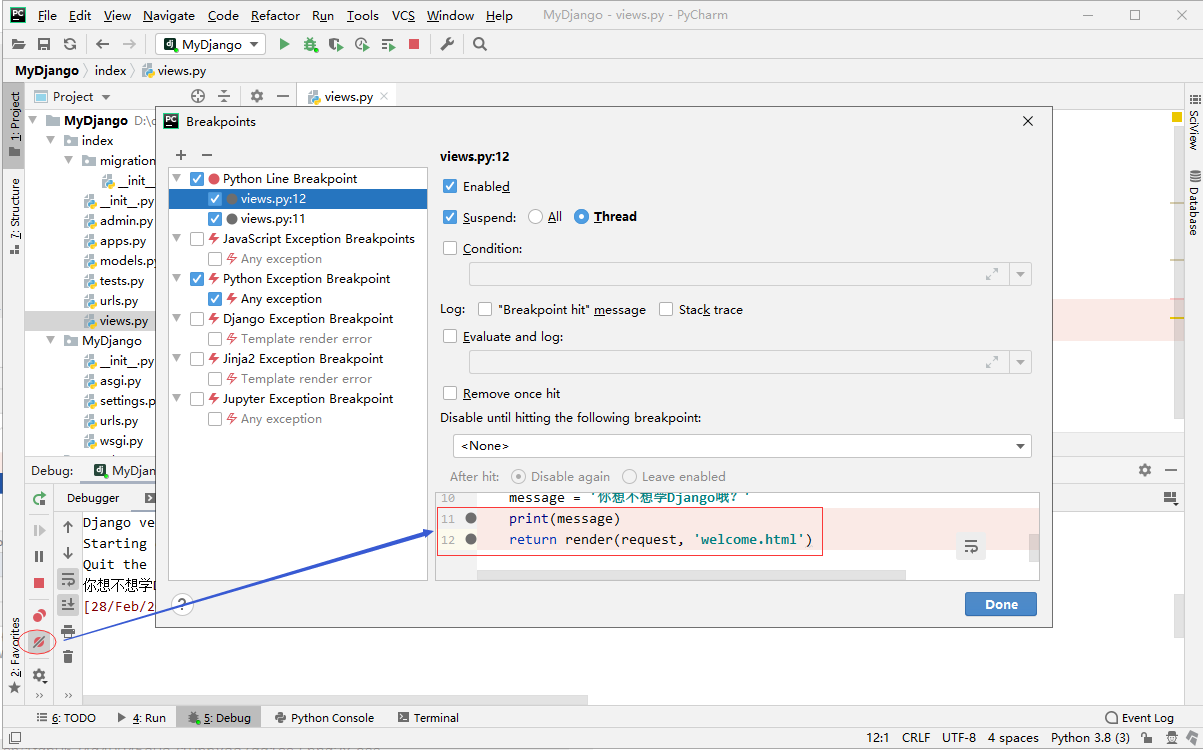1203x750 pixels.
Task: Collapse the Python Line Breakpoint group
Action: tap(177, 179)
